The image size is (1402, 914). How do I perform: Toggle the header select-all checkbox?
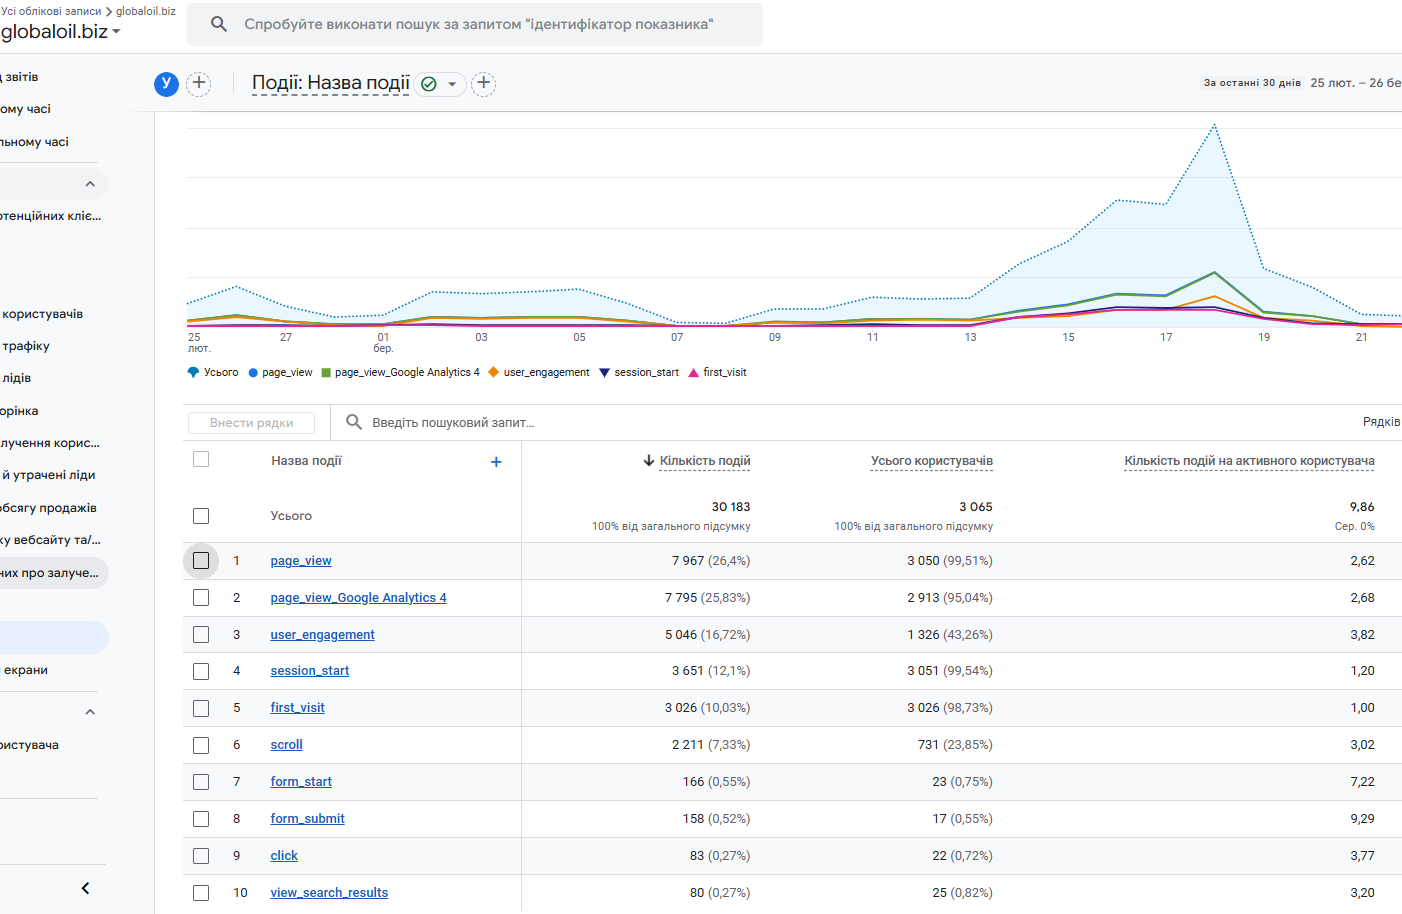point(201,459)
